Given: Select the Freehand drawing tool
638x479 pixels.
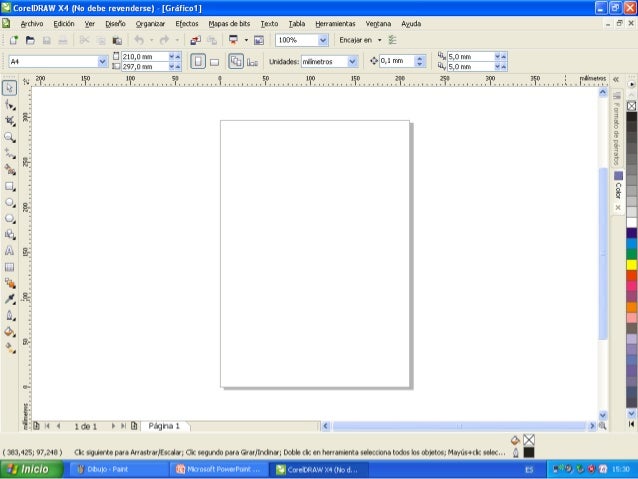Looking at the screenshot, I should pyautogui.click(x=10, y=153).
